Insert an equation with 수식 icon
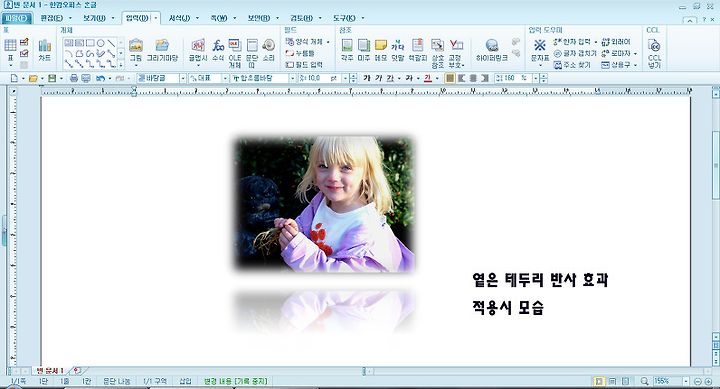 (x=218, y=50)
